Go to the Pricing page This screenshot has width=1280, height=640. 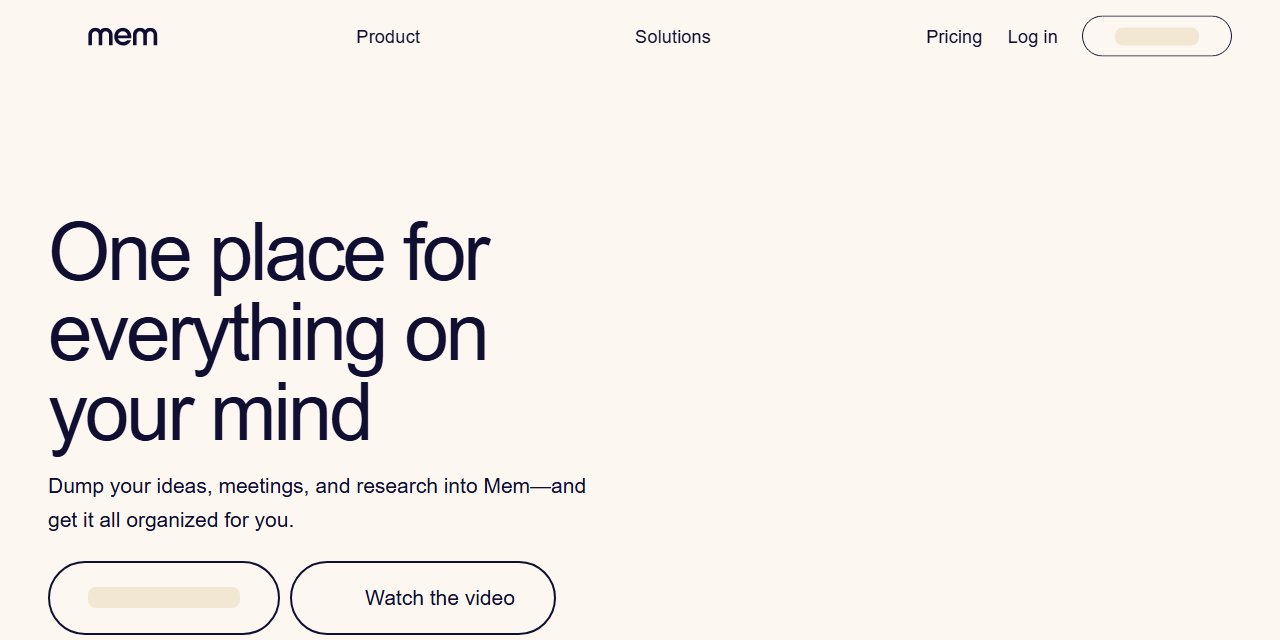[954, 37]
